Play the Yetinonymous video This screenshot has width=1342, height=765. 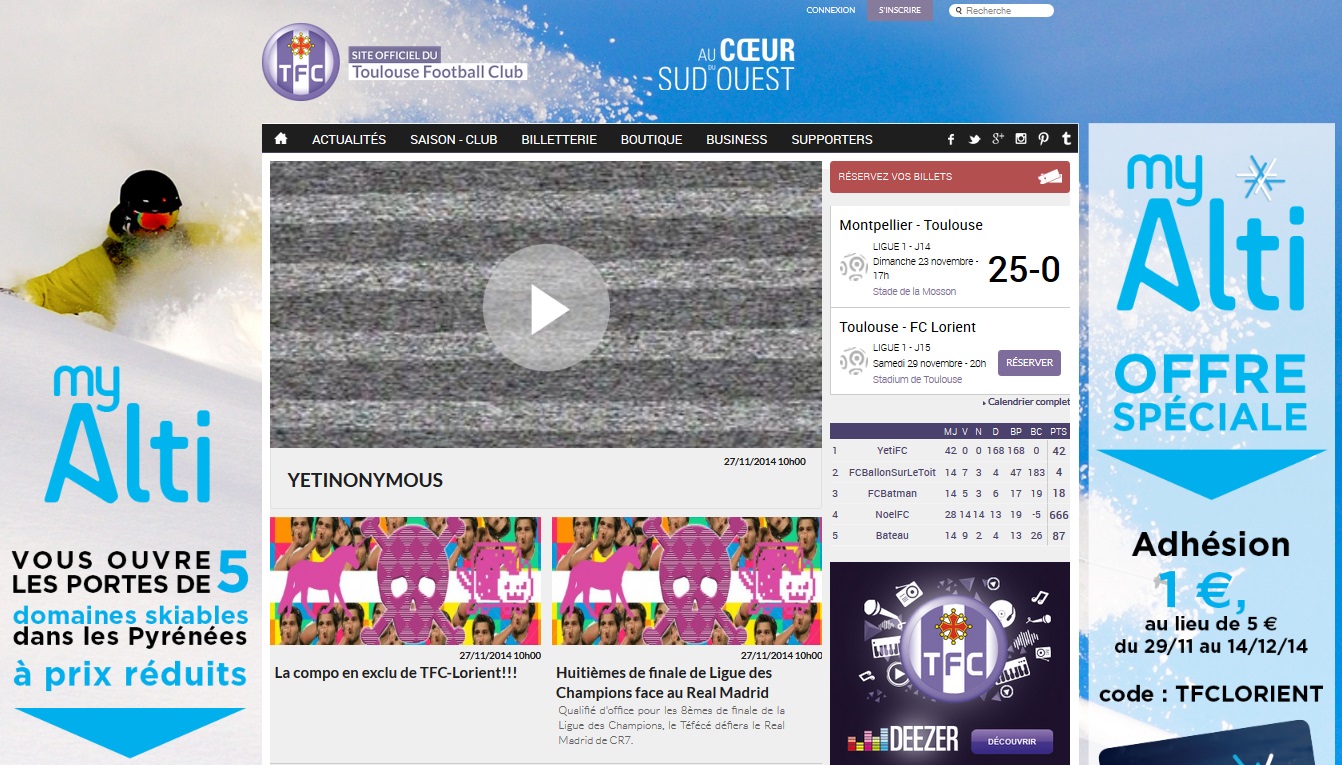coord(546,308)
